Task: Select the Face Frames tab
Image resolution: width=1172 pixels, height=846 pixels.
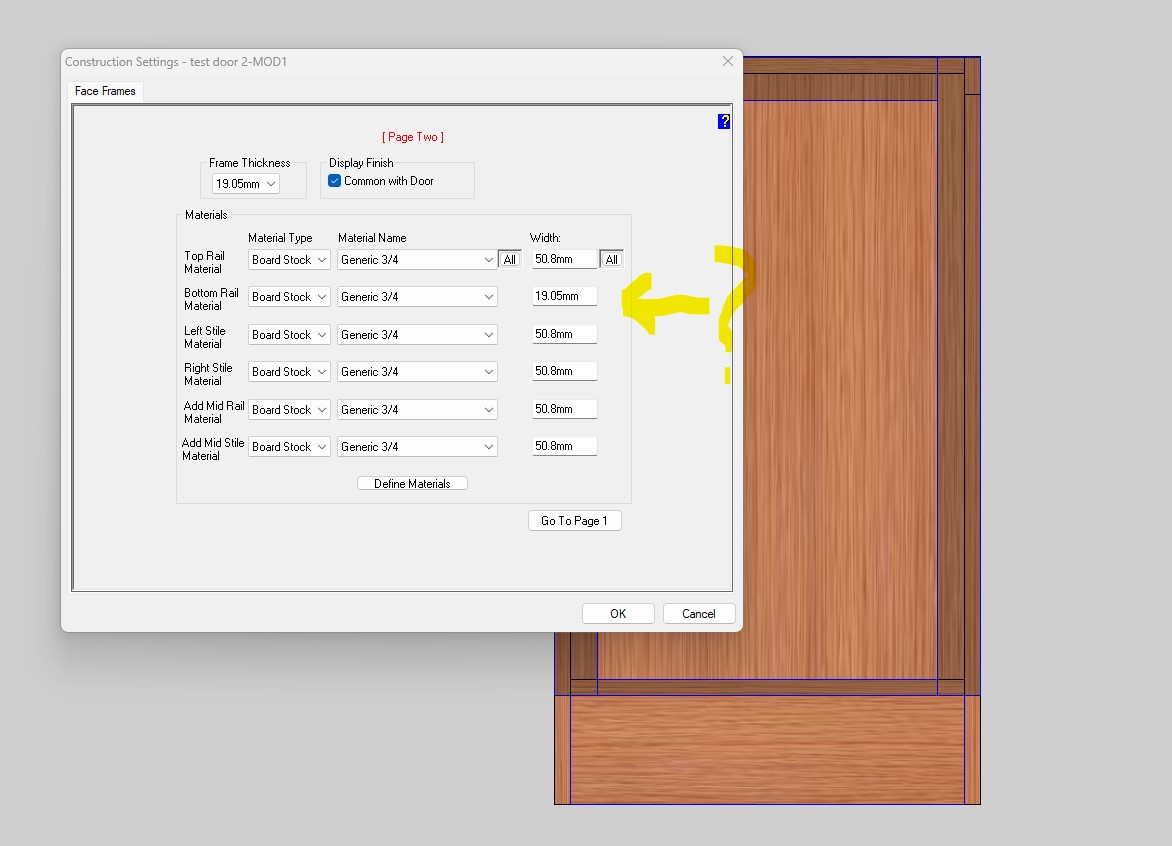Action: click(x=105, y=91)
